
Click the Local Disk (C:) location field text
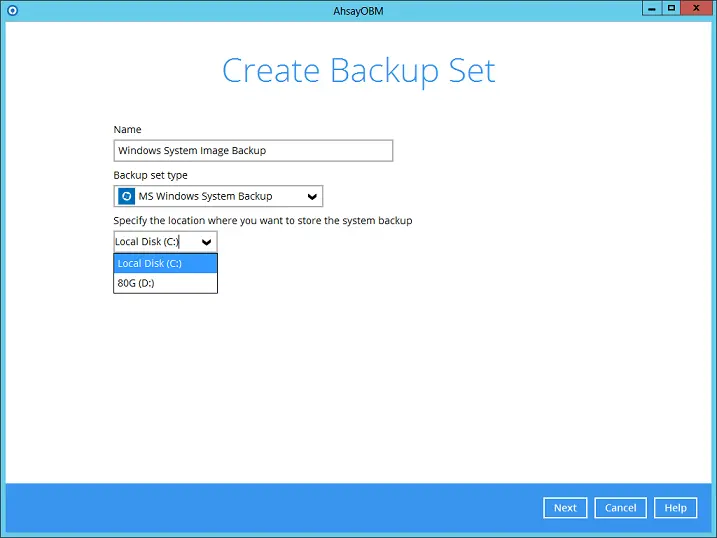[x=147, y=241]
